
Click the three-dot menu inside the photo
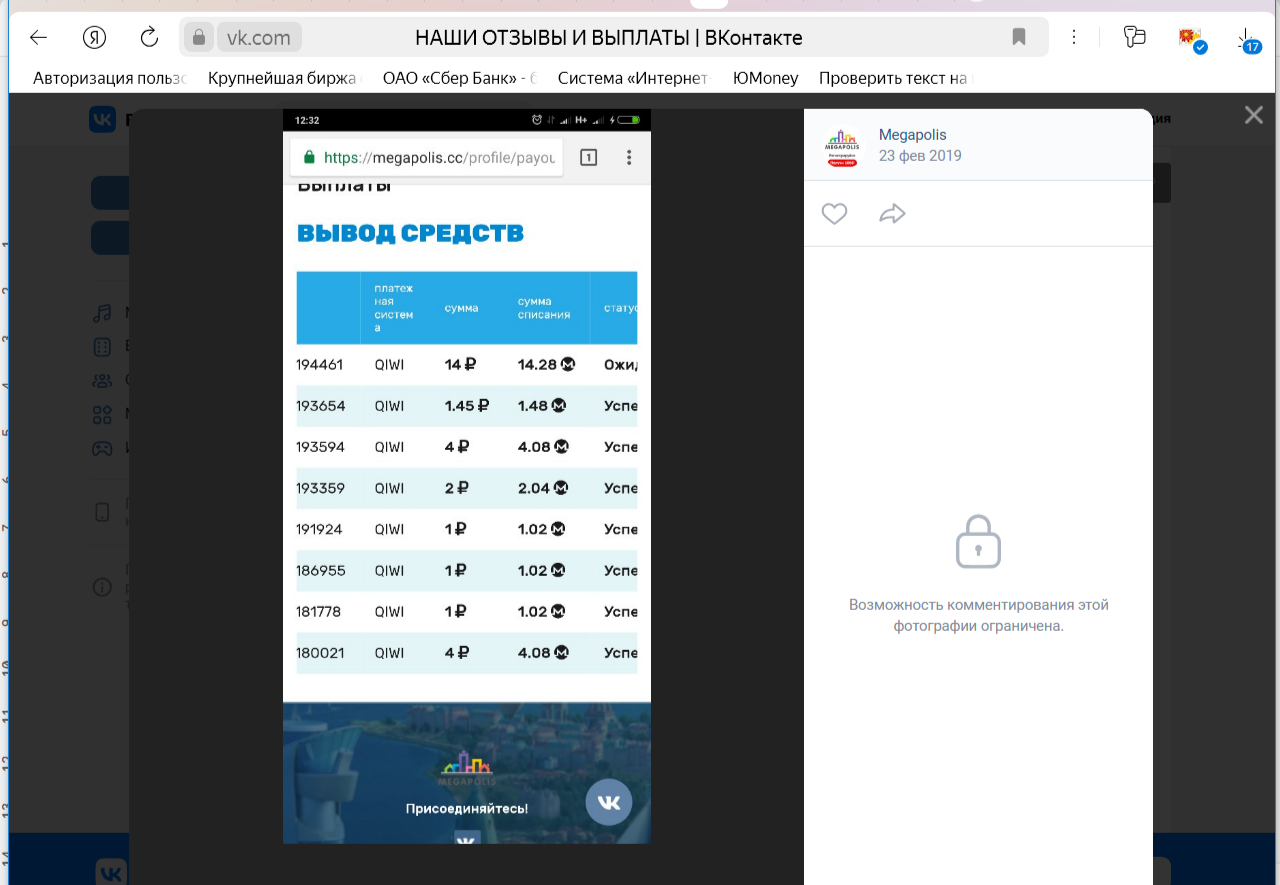pyautogui.click(x=629, y=157)
